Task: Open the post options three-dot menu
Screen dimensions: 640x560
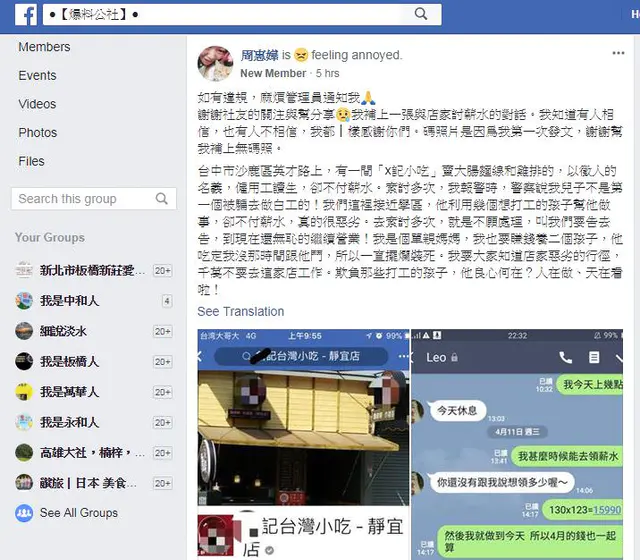Action: click(x=618, y=53)
